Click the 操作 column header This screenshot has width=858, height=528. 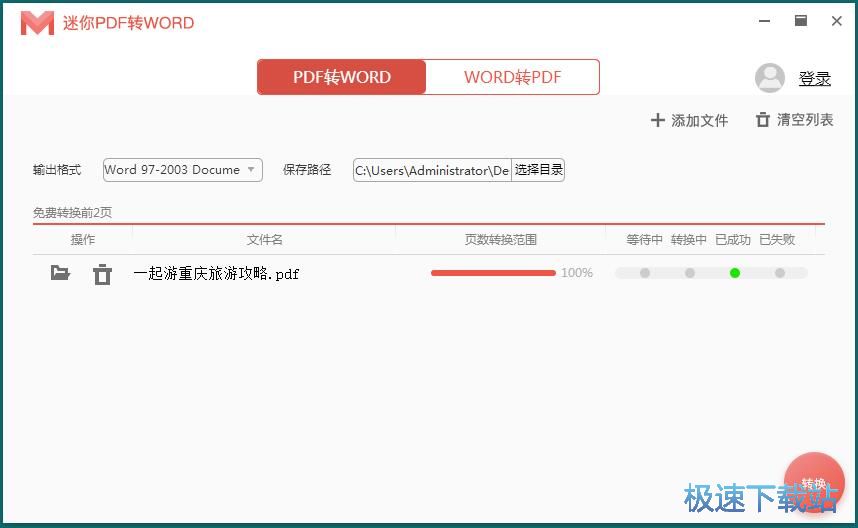[x=83, y=240]
